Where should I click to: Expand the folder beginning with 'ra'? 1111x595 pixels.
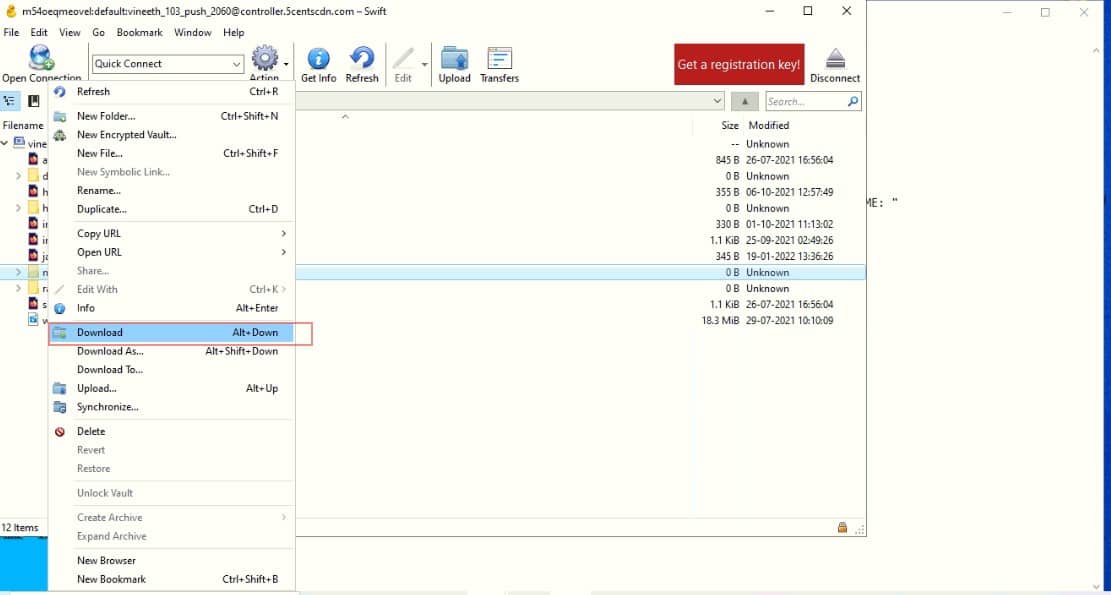(x=18, y=288)
